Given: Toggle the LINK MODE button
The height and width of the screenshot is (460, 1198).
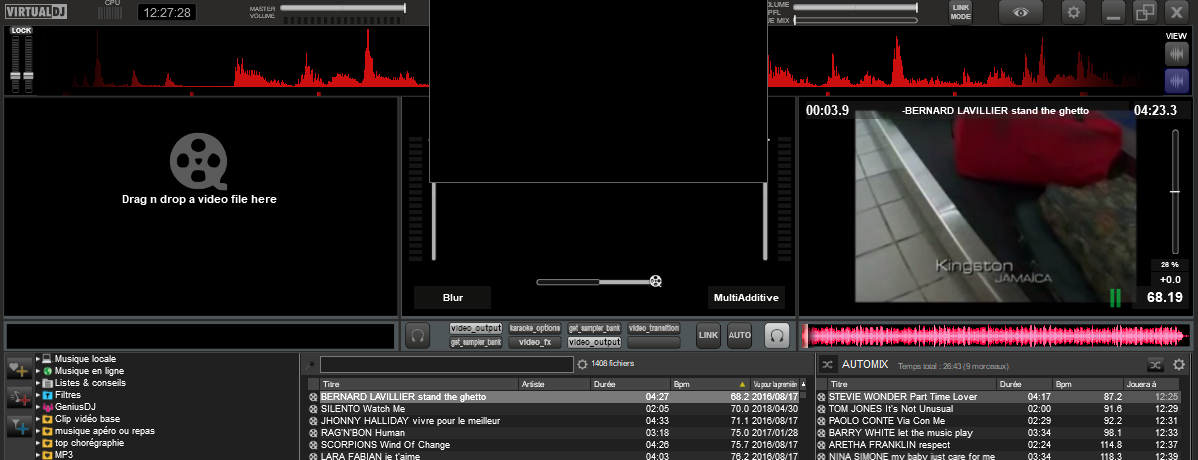Looking at the screenshot, I should (960, 12).
